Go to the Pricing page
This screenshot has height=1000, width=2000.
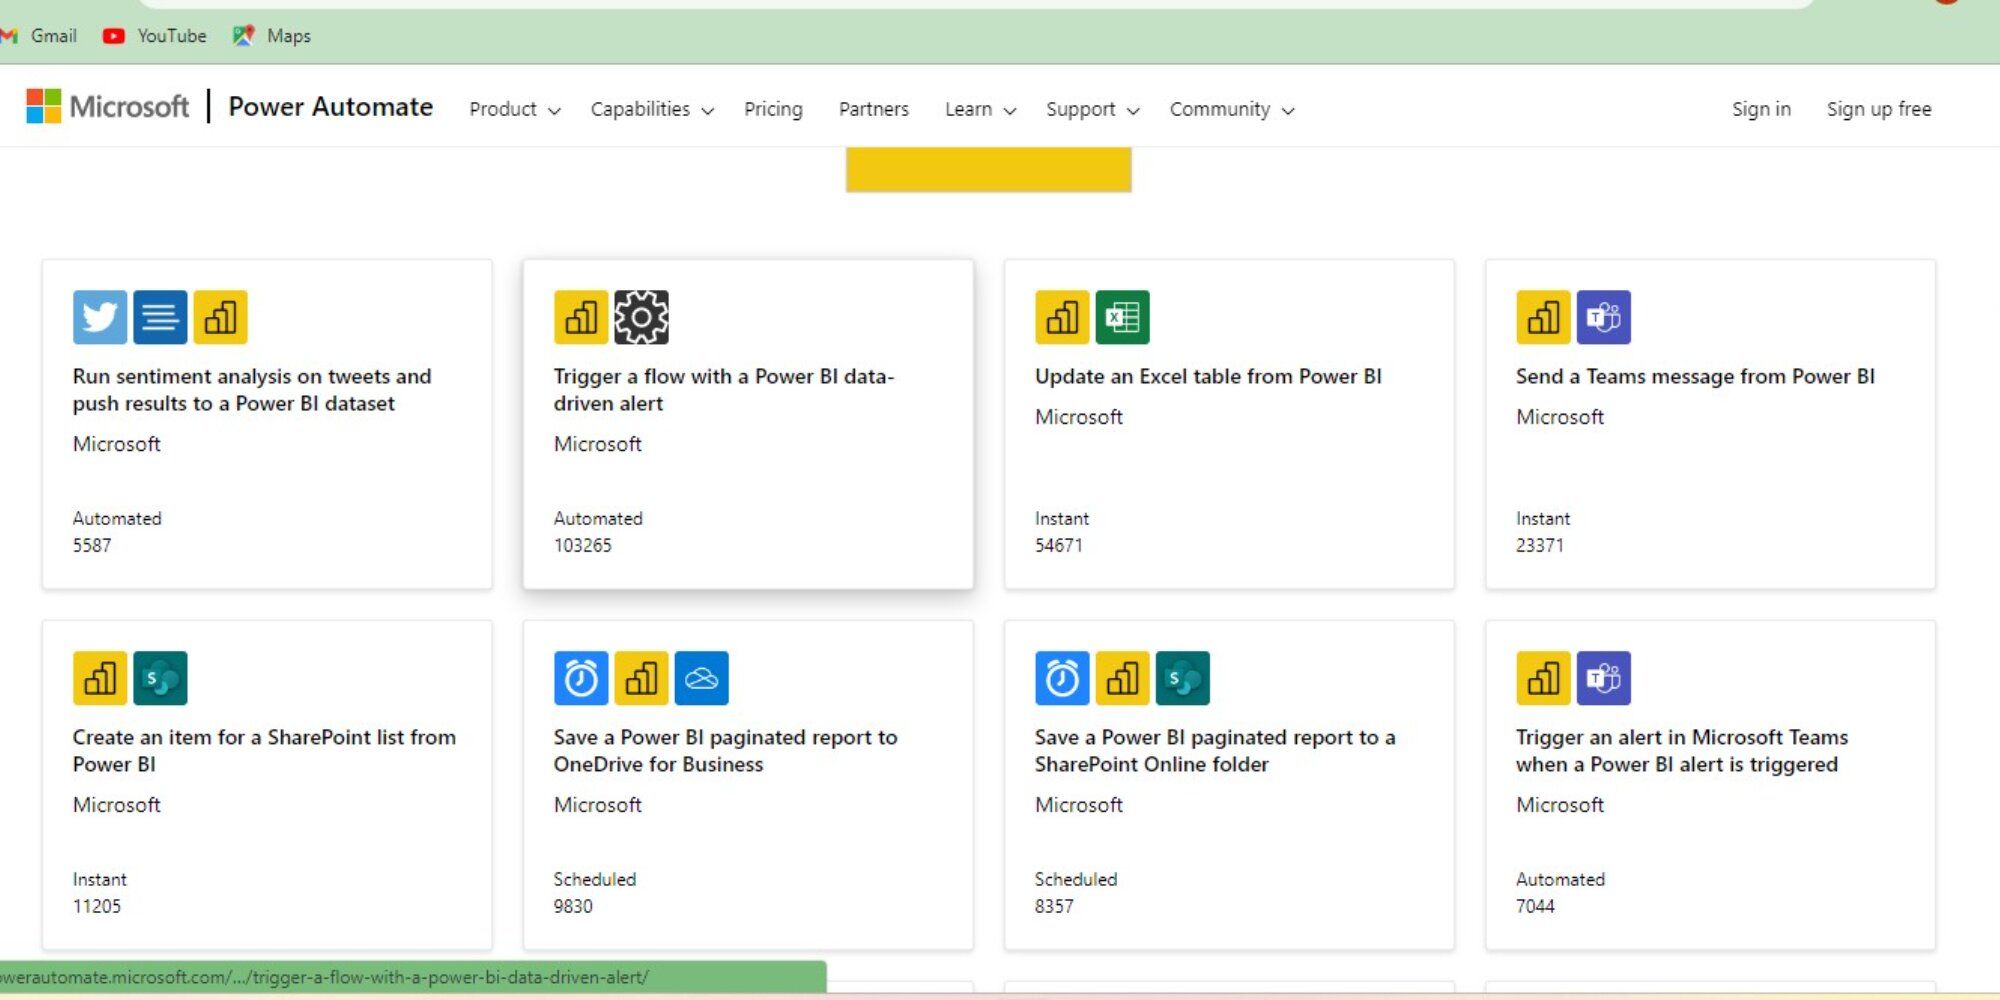773,109
